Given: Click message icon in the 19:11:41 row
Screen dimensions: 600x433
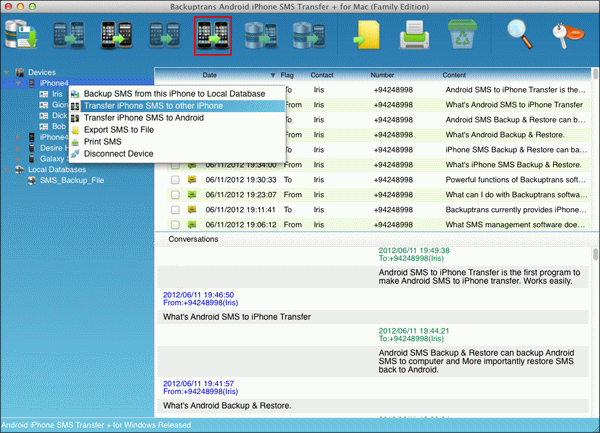Looking at the screenshot, I should coord(192,210).
